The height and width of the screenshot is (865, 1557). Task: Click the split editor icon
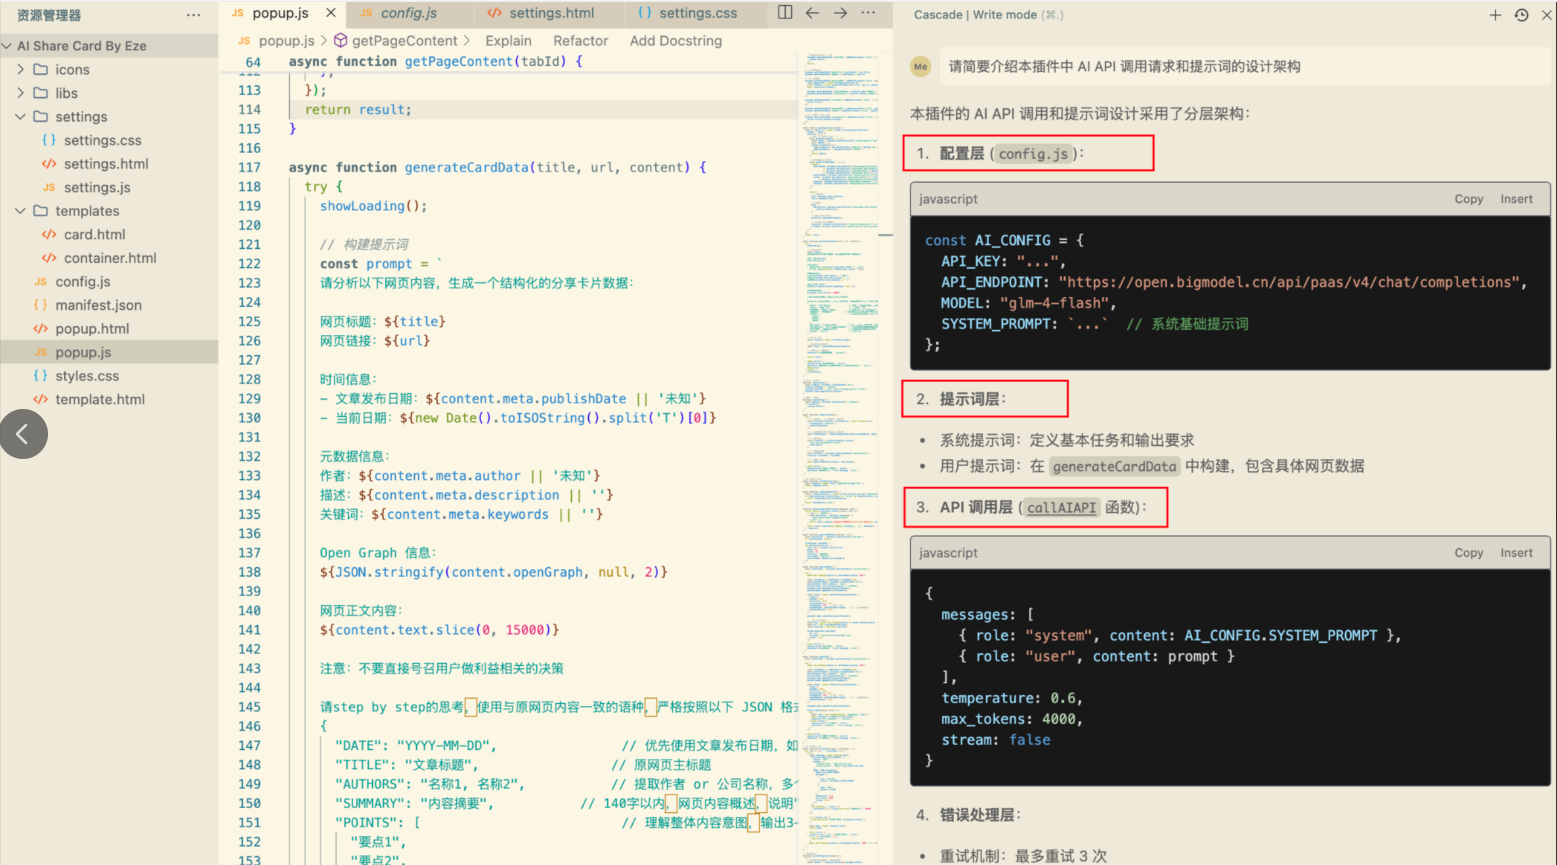(785, 13)
